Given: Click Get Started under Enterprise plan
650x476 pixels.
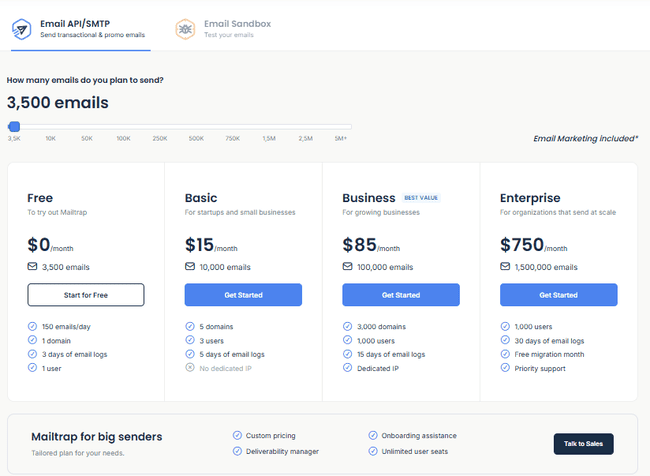Looking at the screenshot, I should (558, 295).
